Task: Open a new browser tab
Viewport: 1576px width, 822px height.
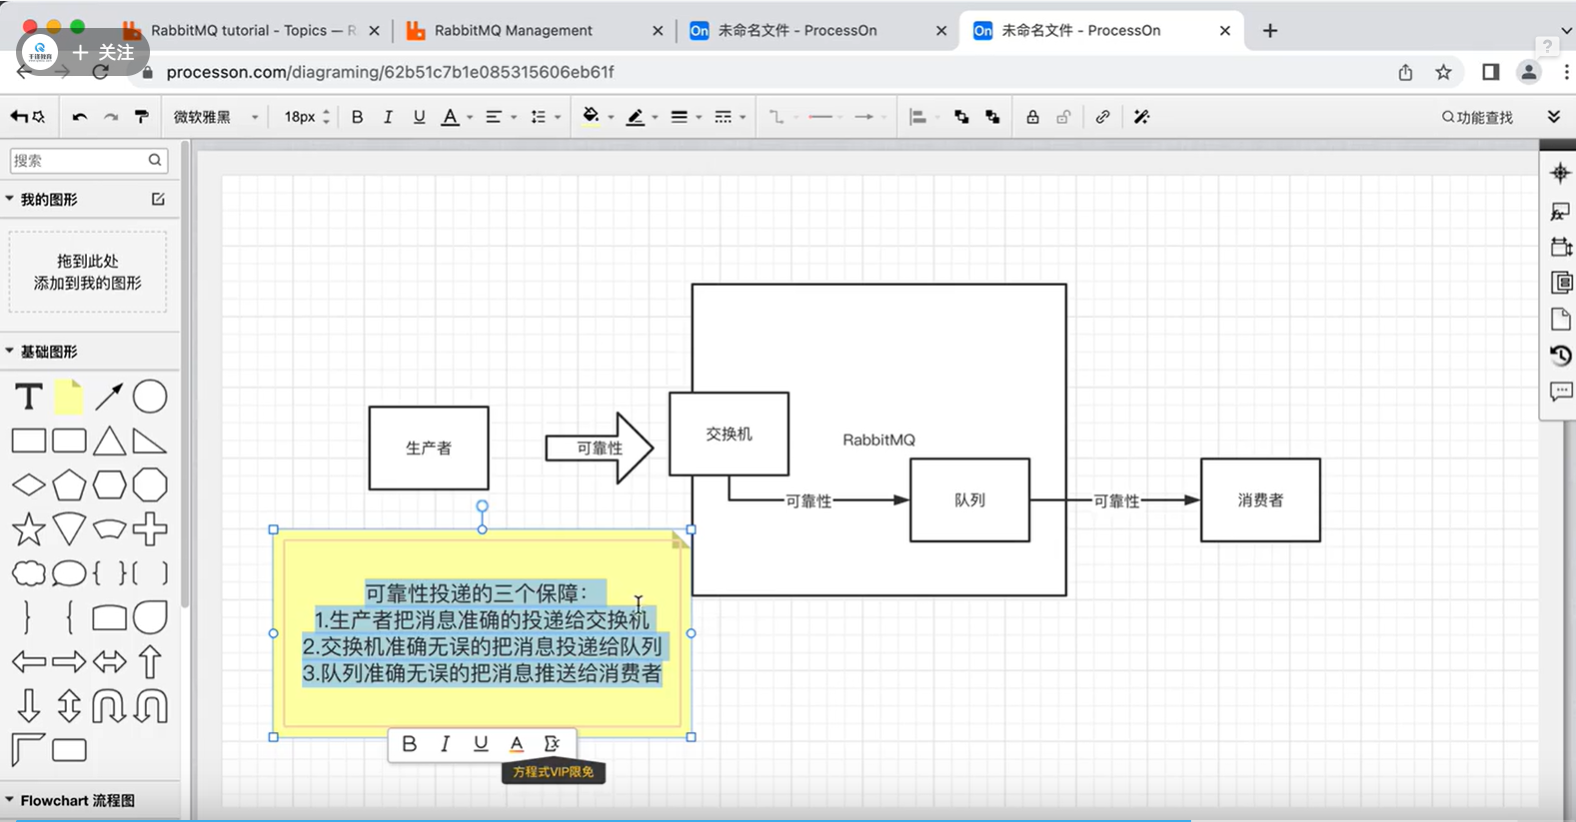Action: click(x=1270, y=31)
